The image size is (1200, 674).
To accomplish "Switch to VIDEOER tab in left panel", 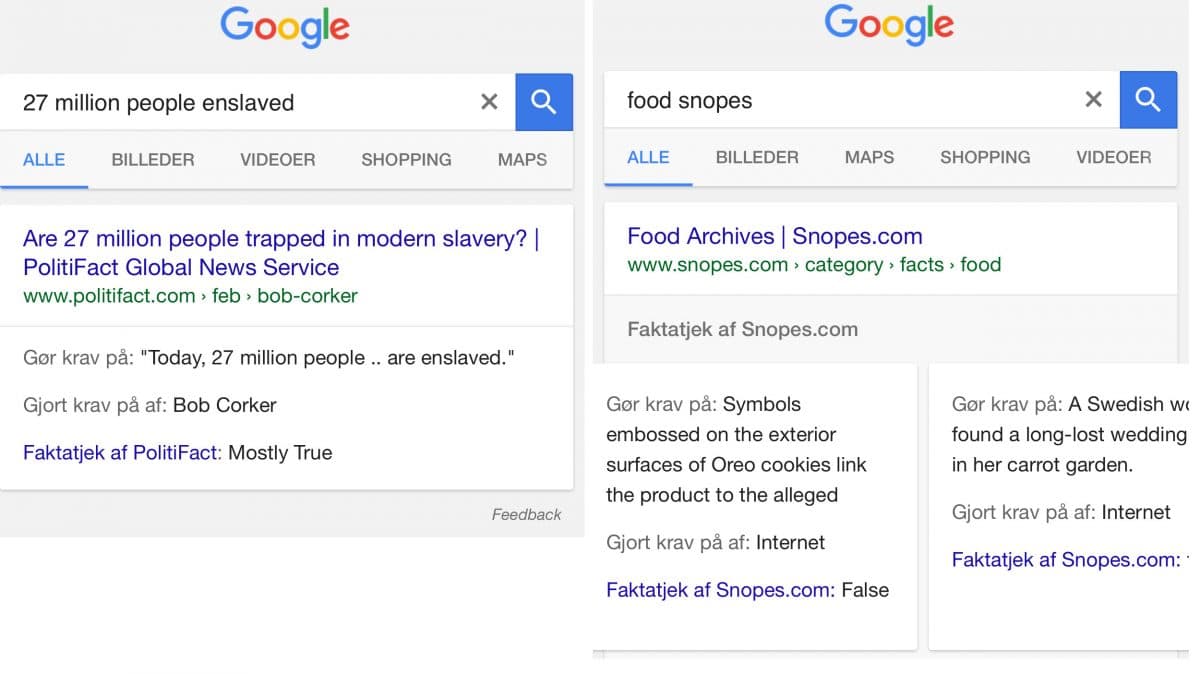I will (277, 160).
